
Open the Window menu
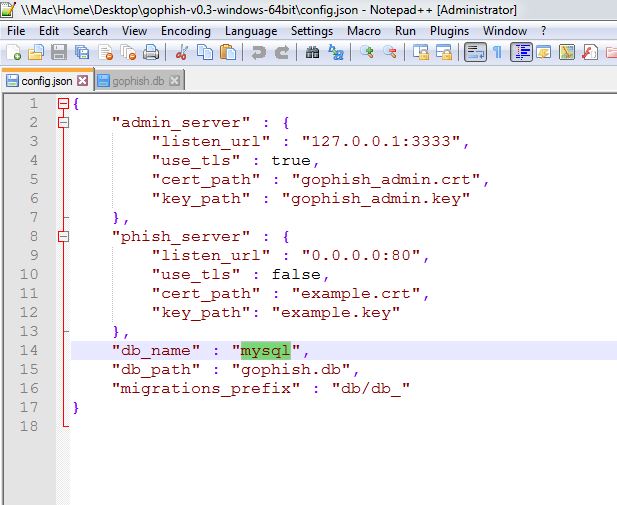(x=505, y=31)
